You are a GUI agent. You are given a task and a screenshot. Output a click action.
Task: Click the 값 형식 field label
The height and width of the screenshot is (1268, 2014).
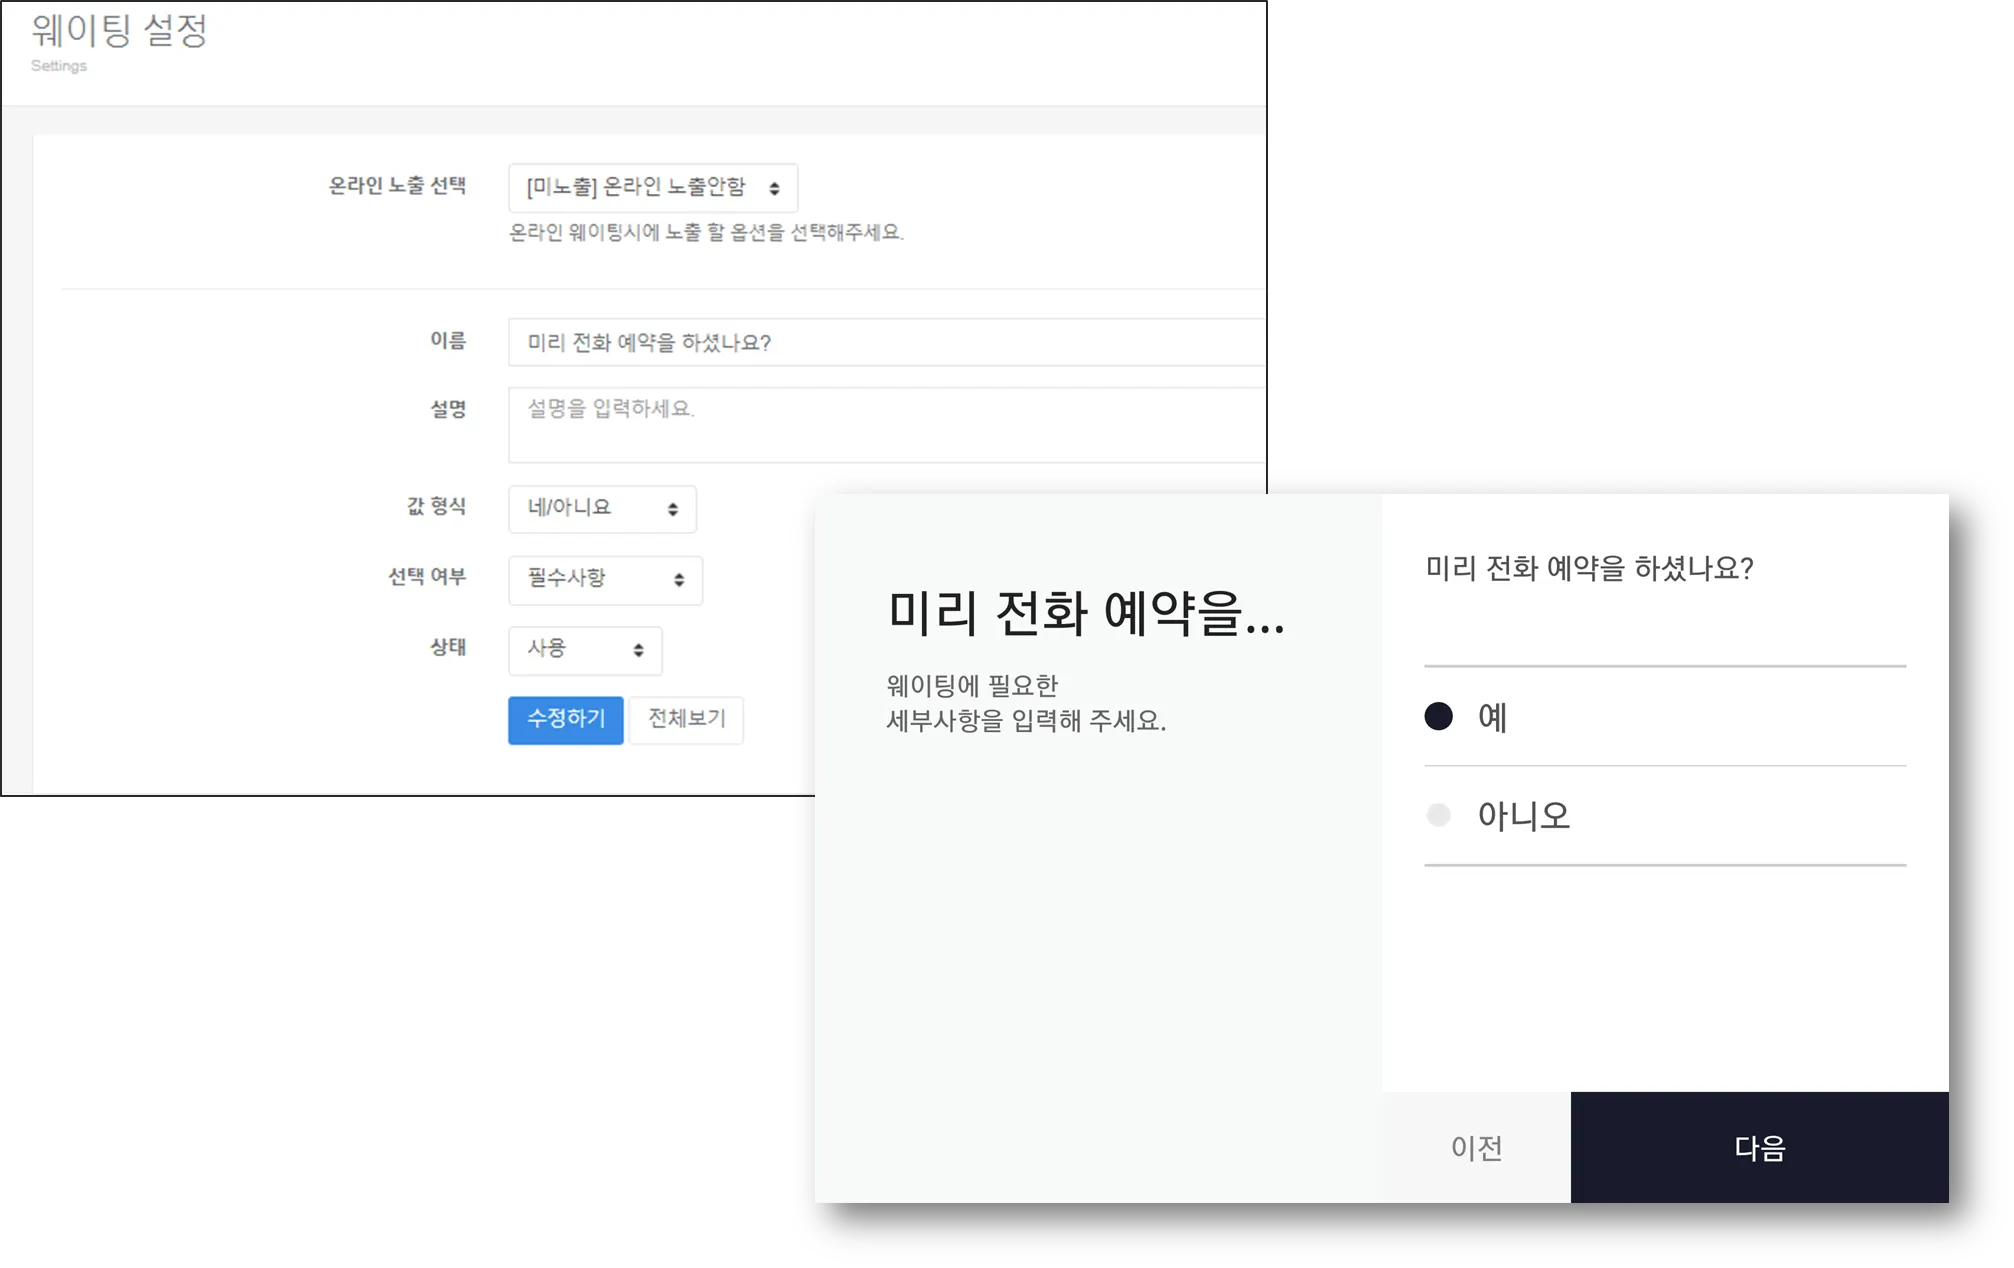point(436,507)
